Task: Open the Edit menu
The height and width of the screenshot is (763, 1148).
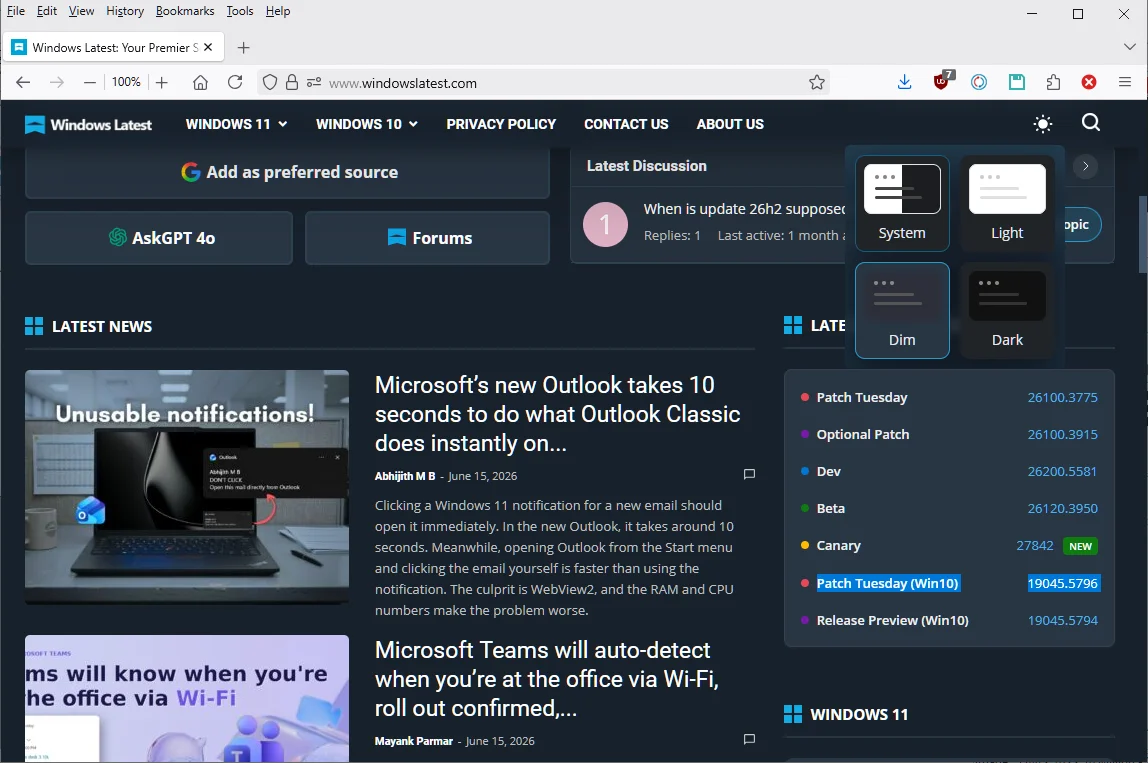Action: coord(47,11)
